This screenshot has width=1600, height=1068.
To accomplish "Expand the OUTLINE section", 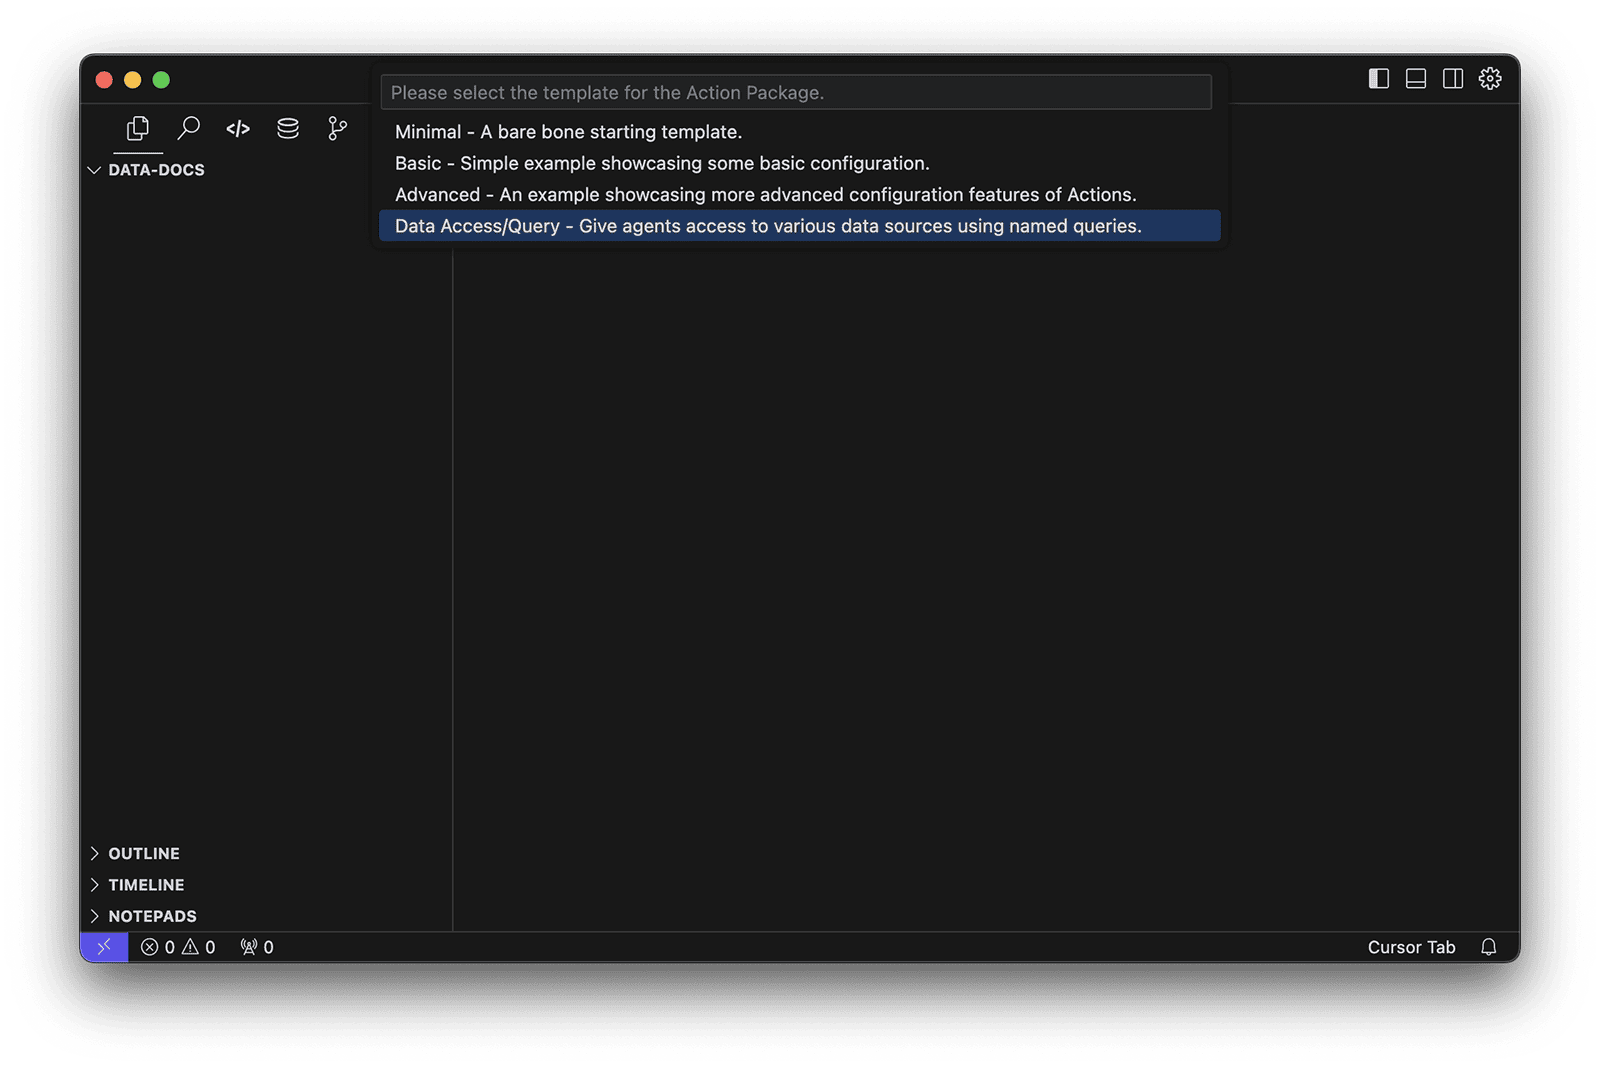I will tap(143, 853).
